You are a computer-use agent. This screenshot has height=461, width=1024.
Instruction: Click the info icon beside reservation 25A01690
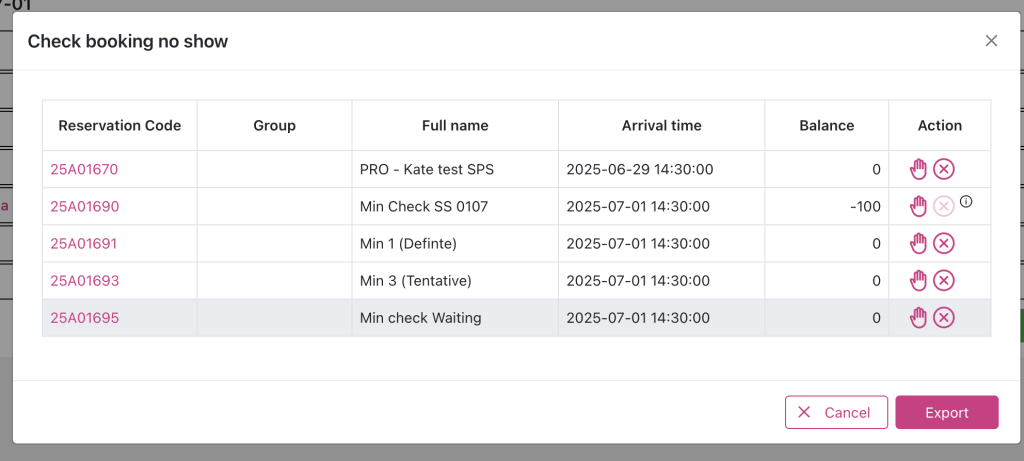click(966, 202)
